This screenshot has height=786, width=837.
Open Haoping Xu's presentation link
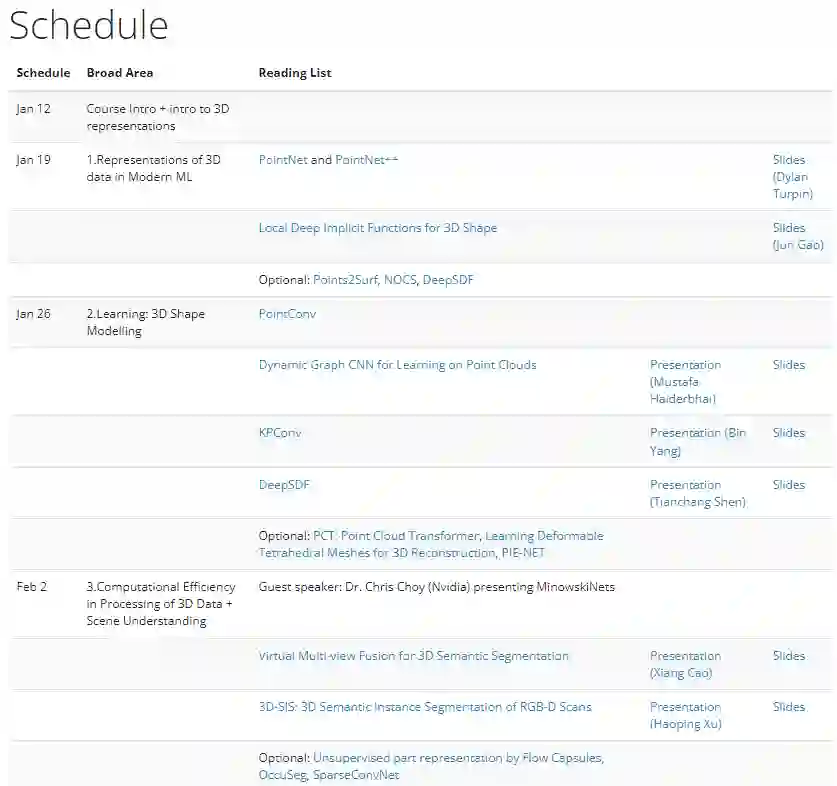tap(685, 715)
